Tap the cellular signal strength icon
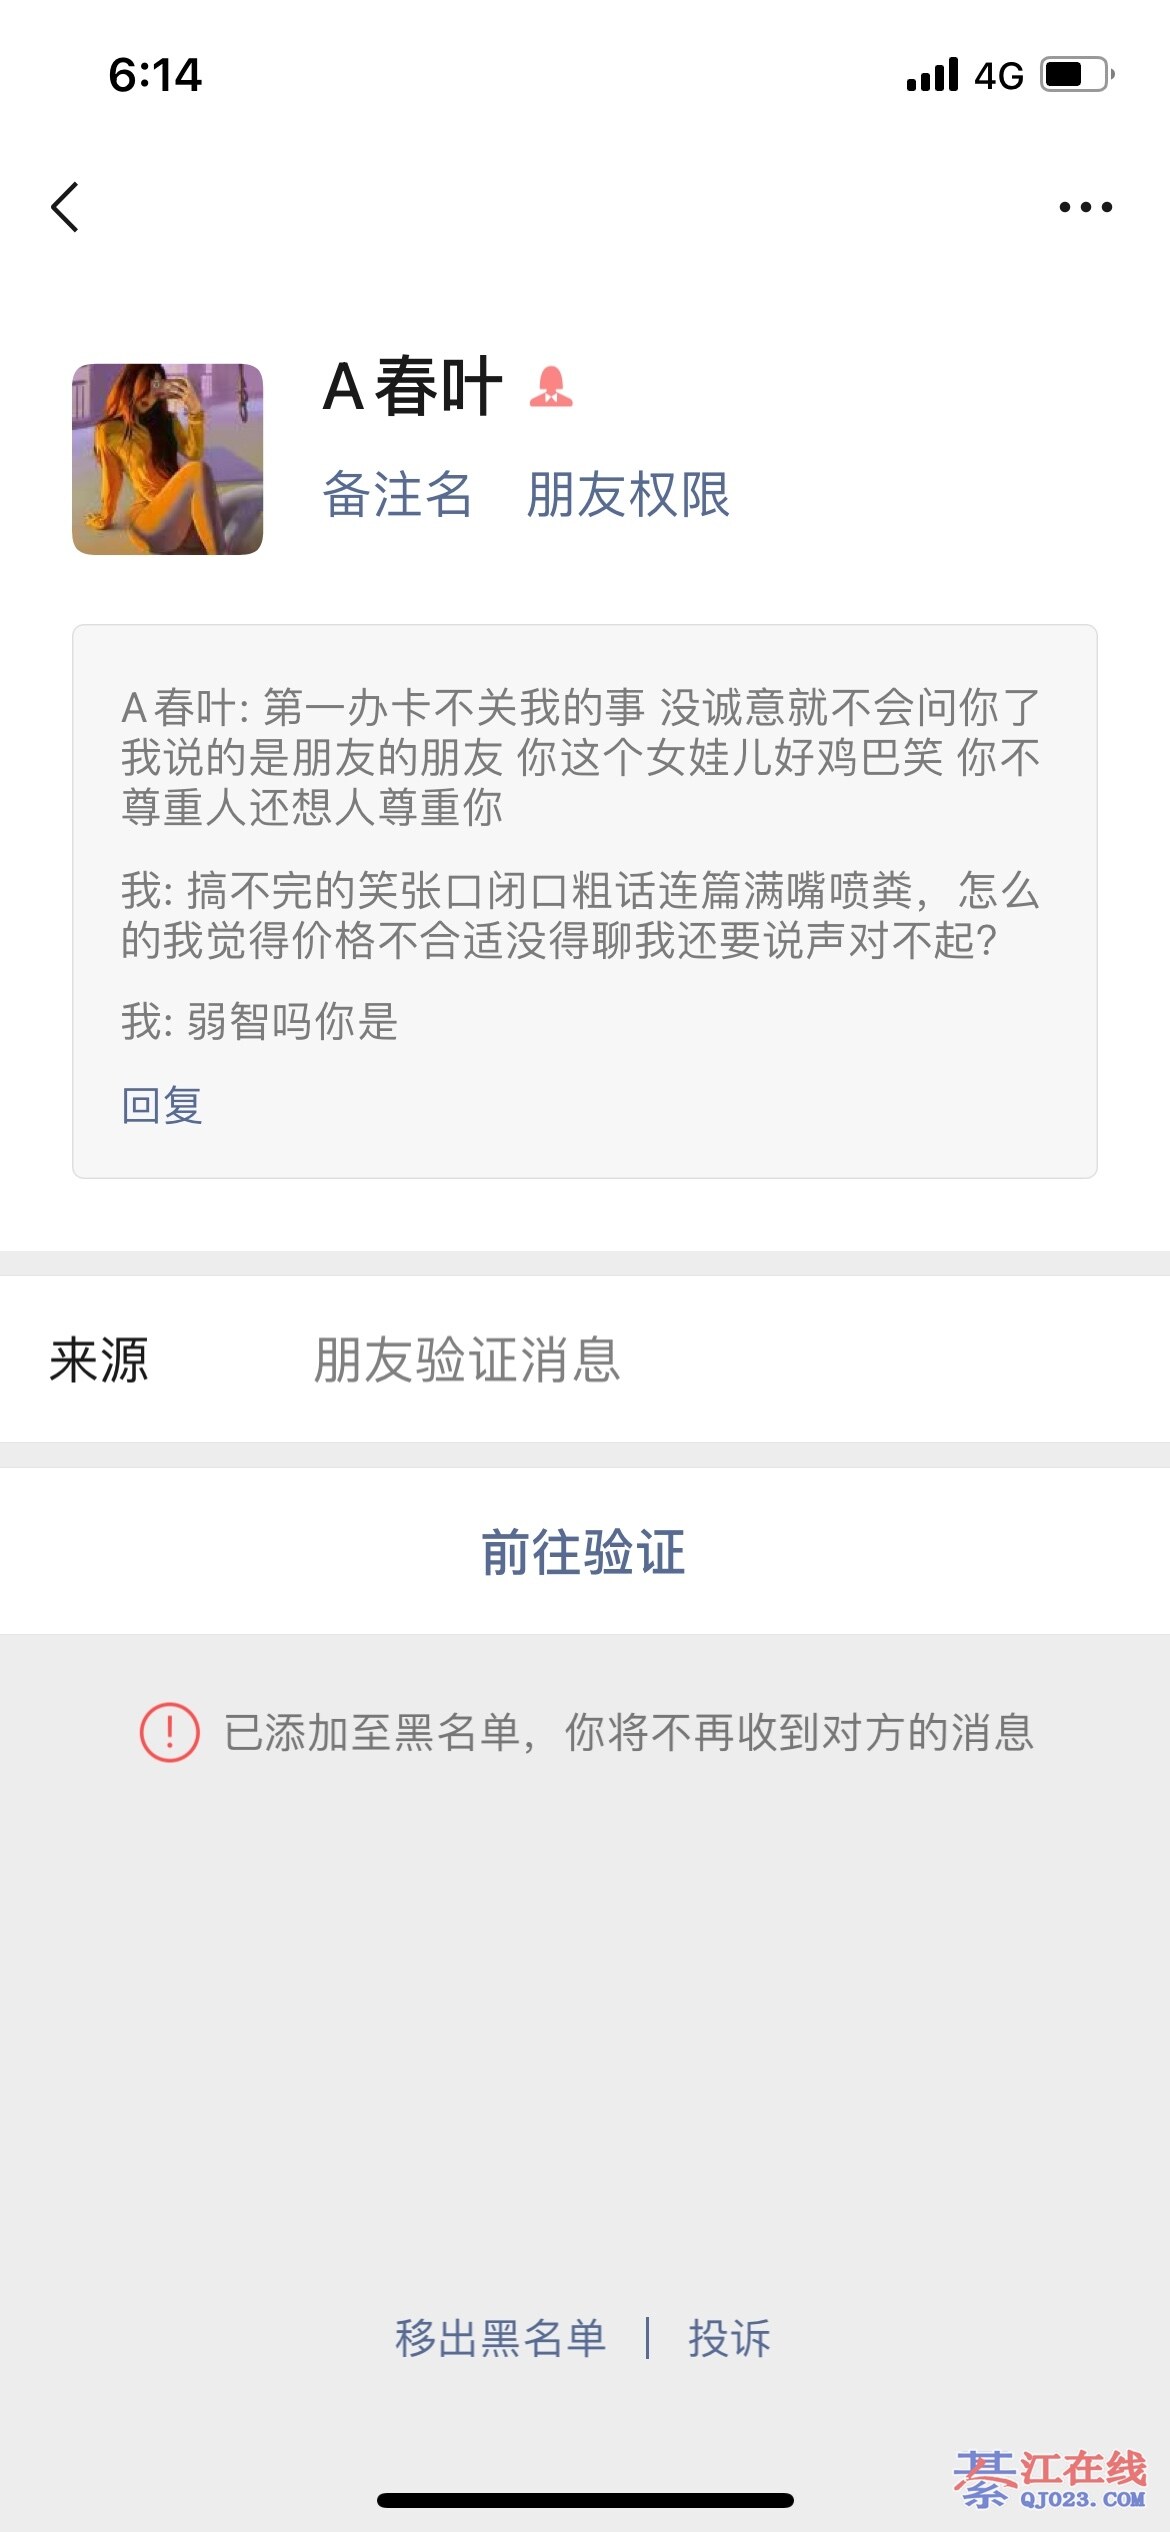Viewport: 1170px width, 2532px height. 932,75
